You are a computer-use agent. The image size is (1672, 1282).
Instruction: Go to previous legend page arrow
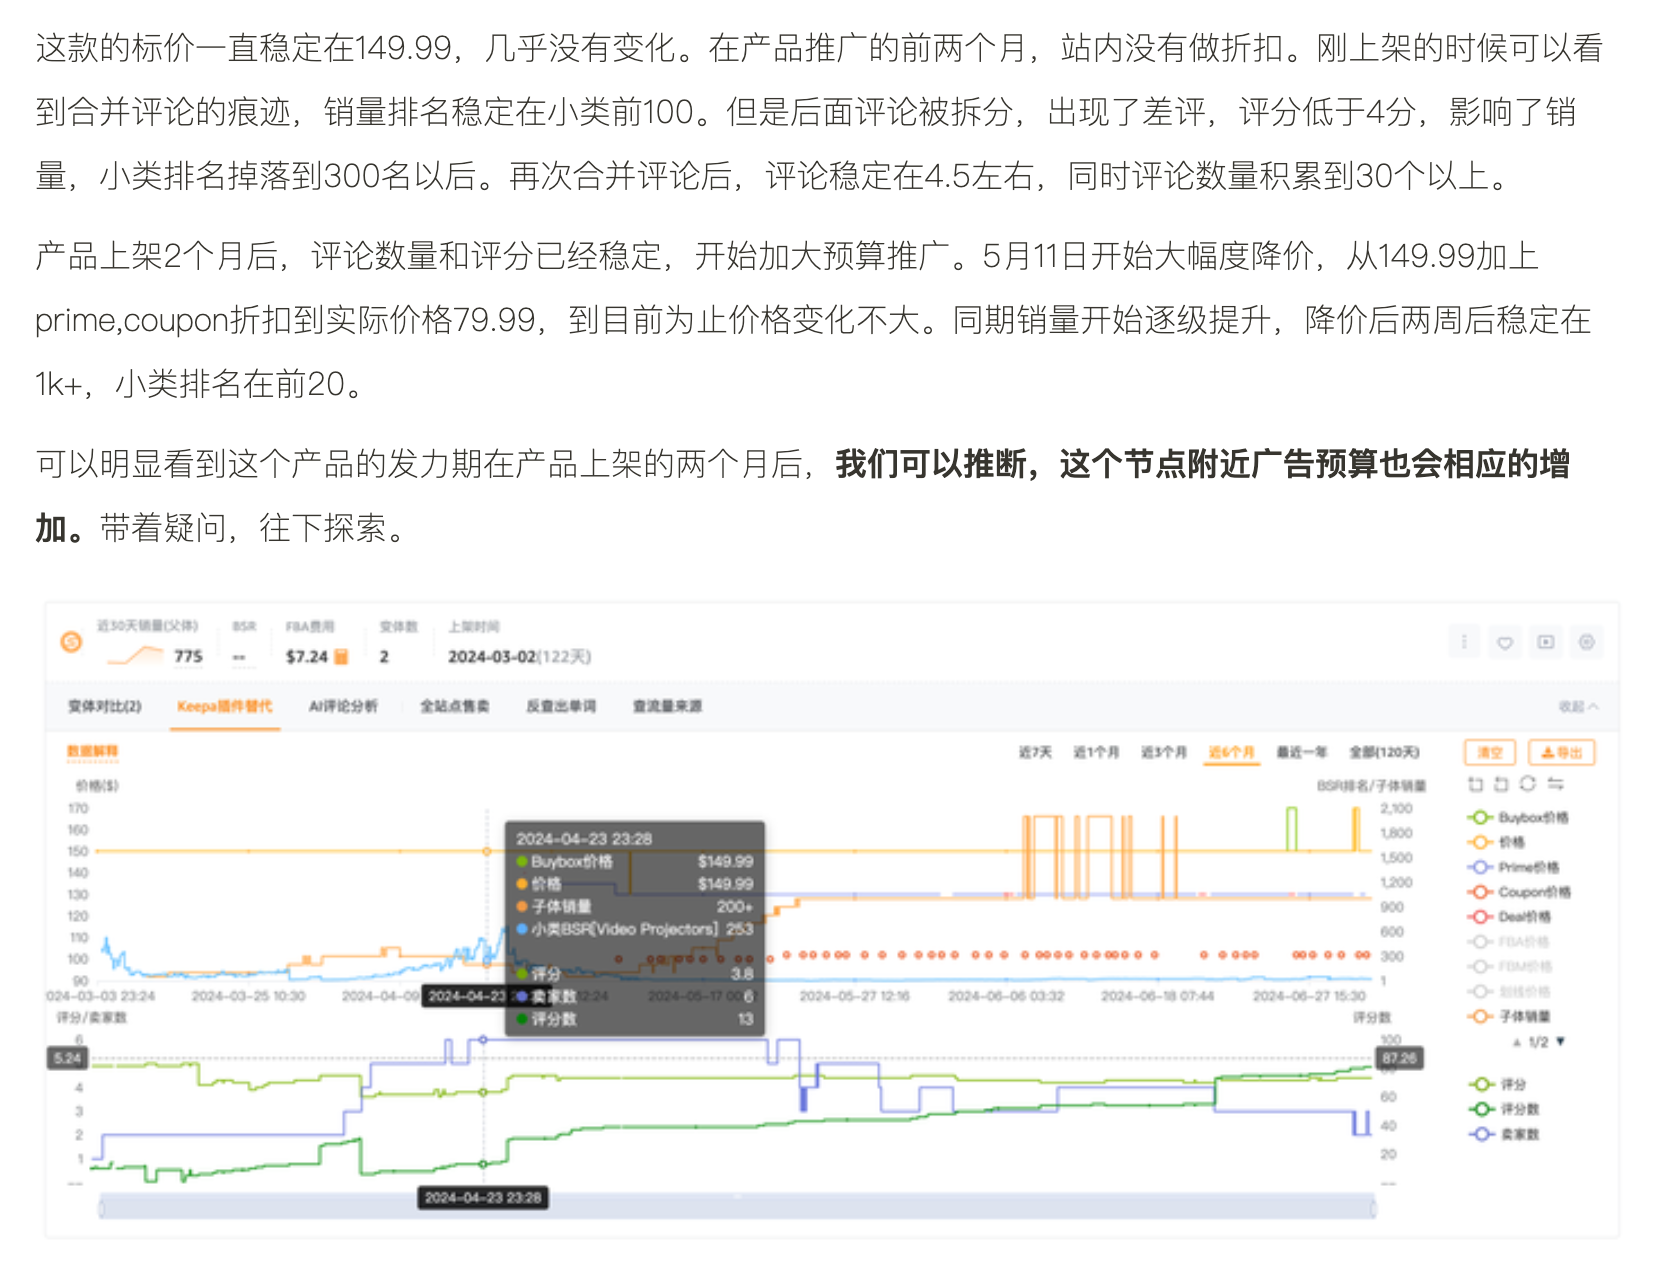(1517, 1042)
